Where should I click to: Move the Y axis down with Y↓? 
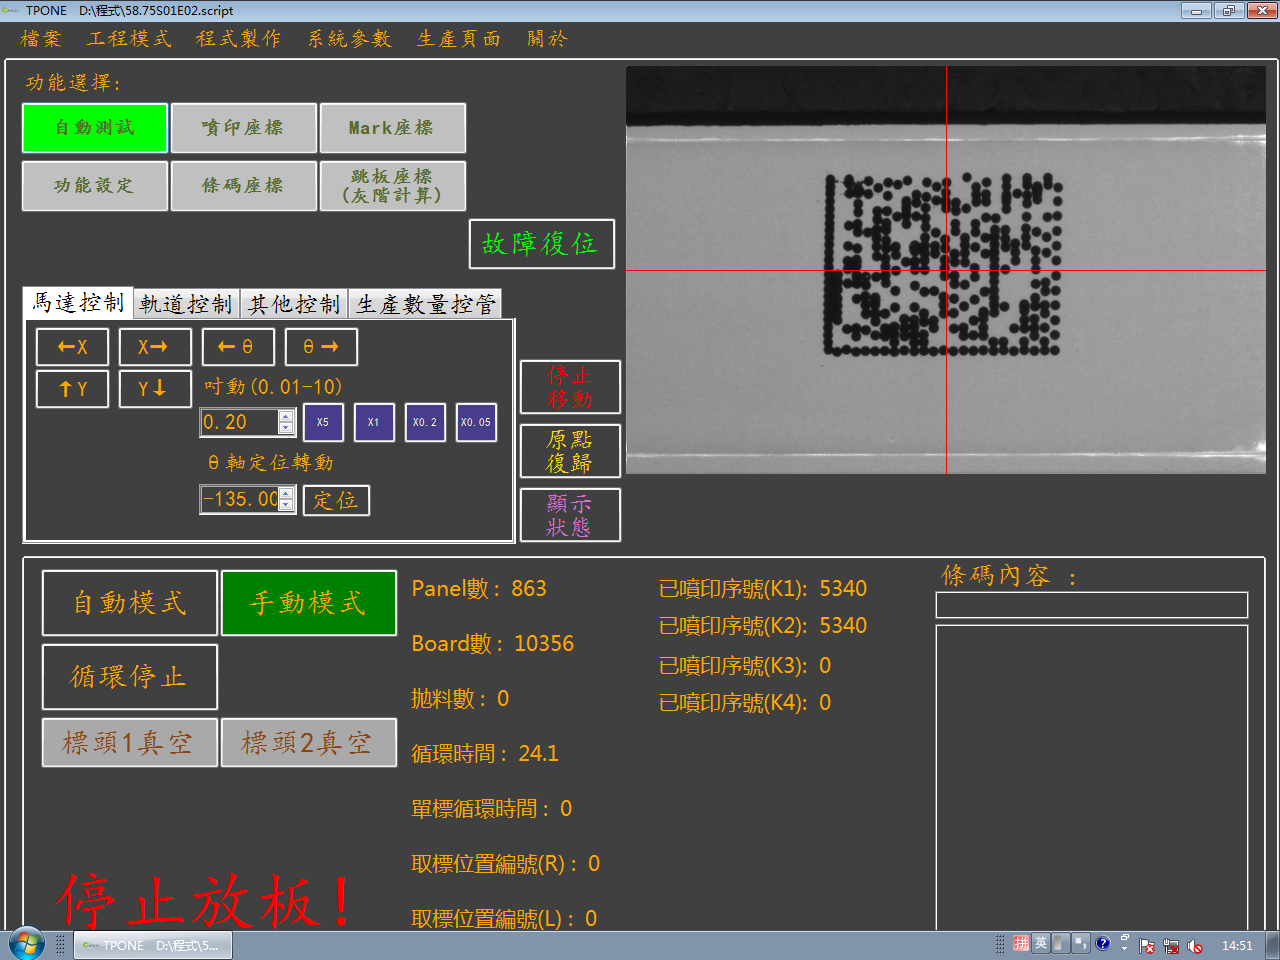[x=155, y=389]
